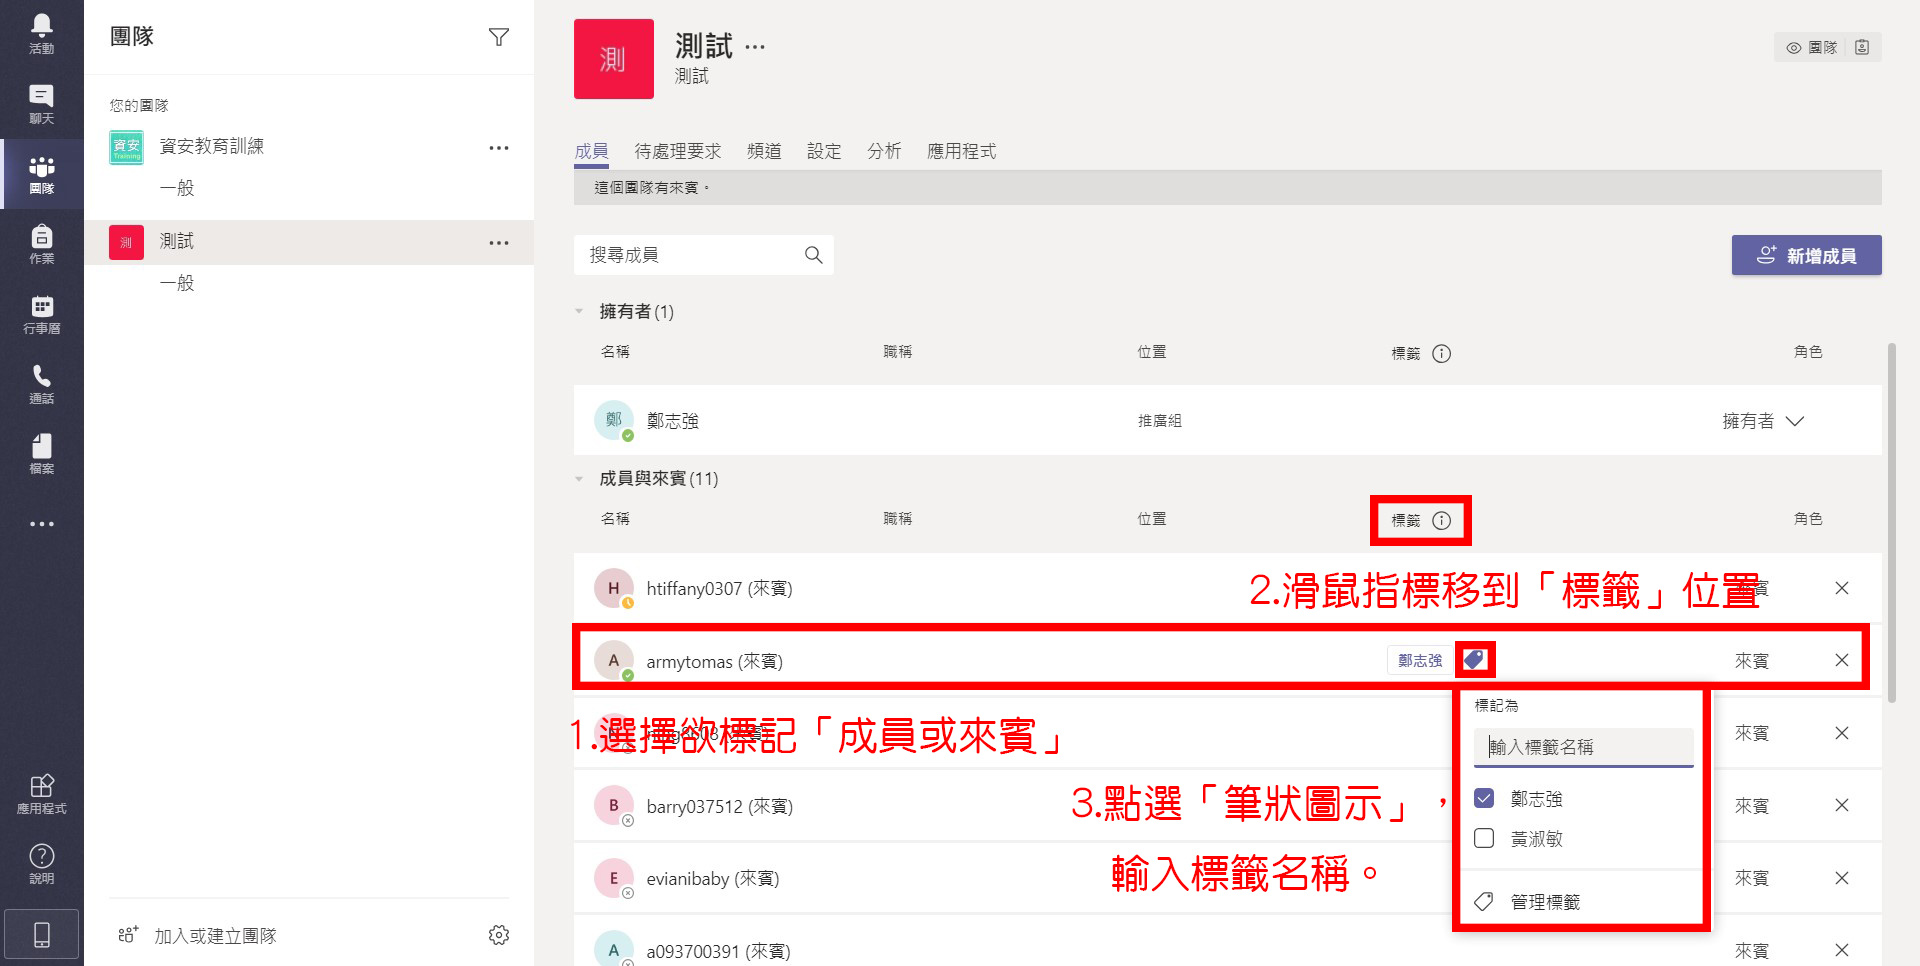Collapse the 成員與來賓 (11) section

pyautogui.click(x=579, y=479)
